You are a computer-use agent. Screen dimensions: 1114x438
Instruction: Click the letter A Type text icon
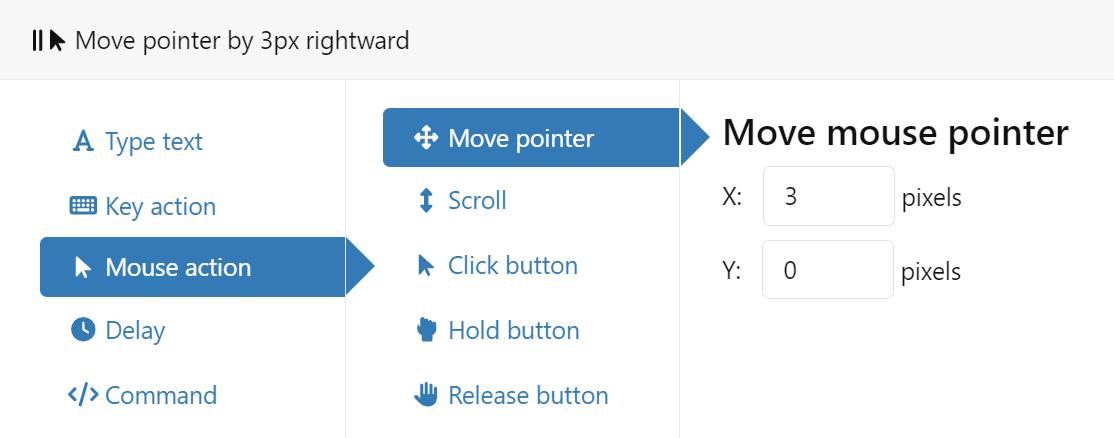pyautogui.click(x=83, y=142)
